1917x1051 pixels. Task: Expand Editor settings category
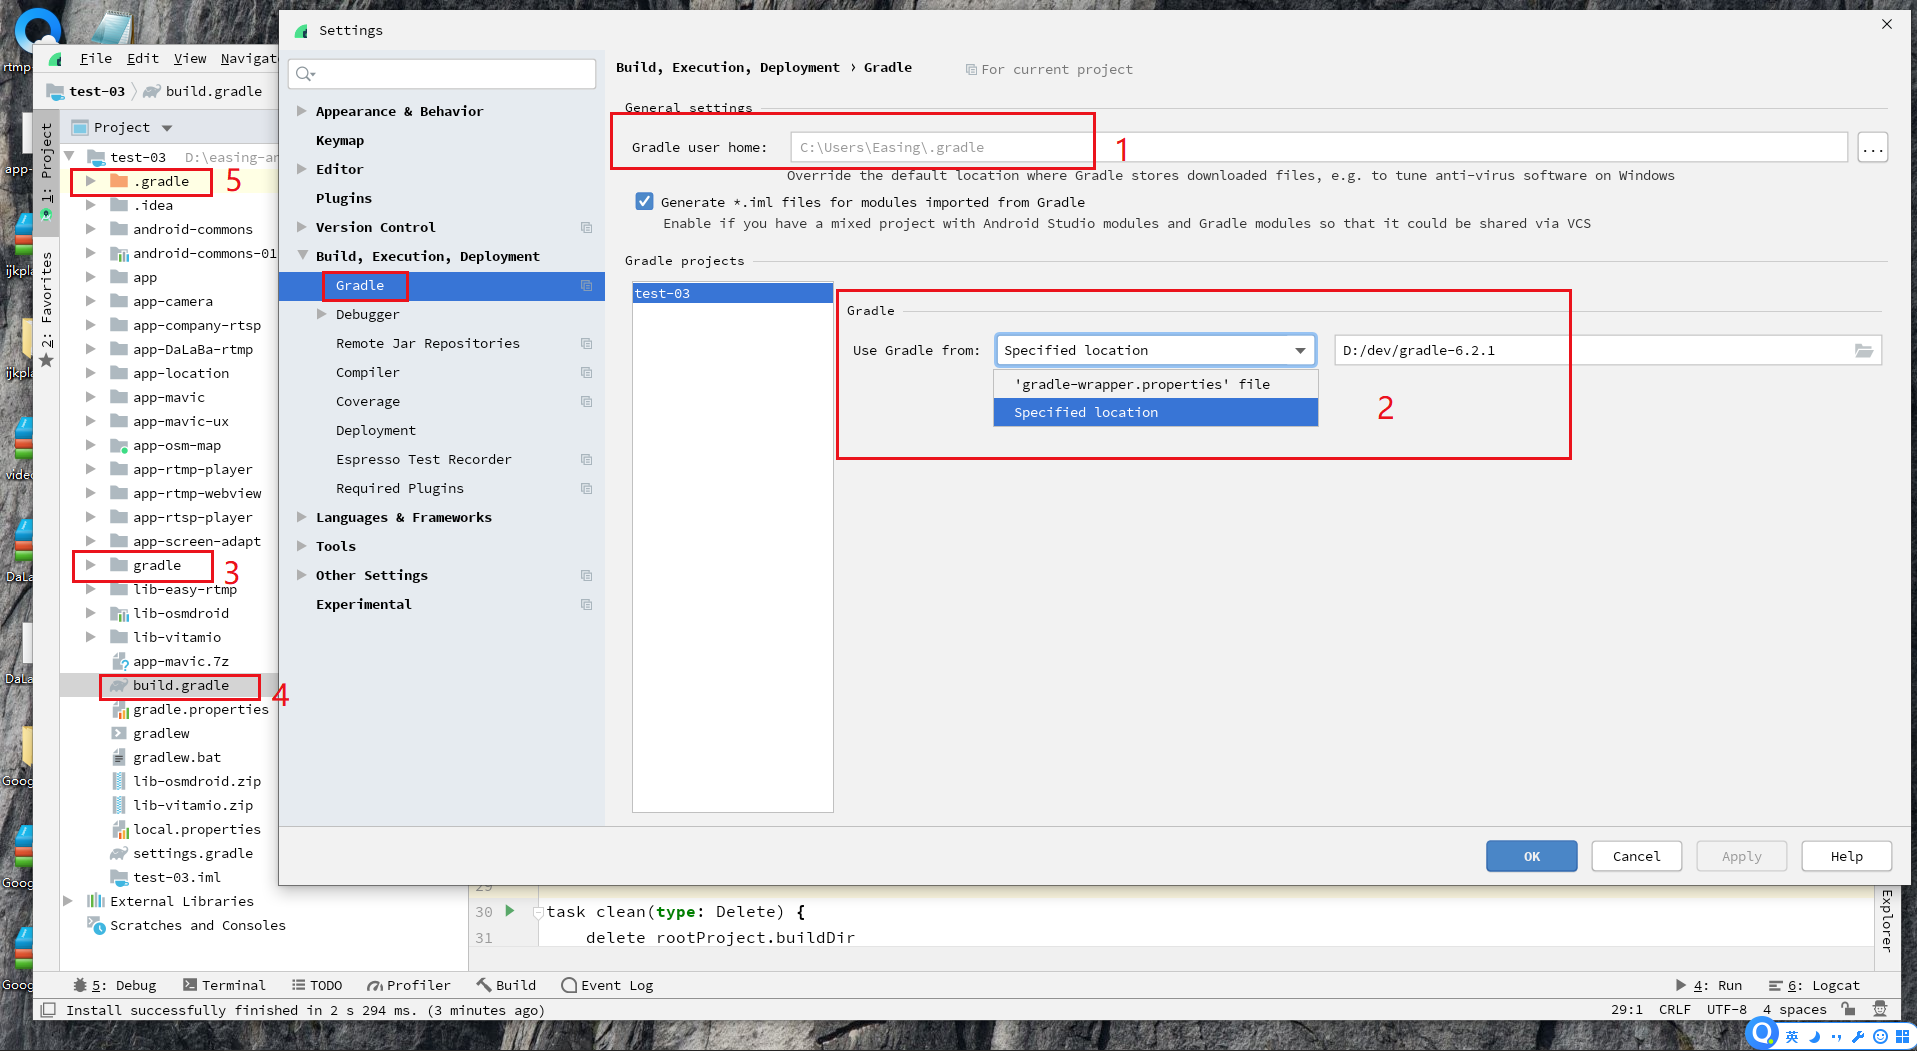(x=302, y=169)
